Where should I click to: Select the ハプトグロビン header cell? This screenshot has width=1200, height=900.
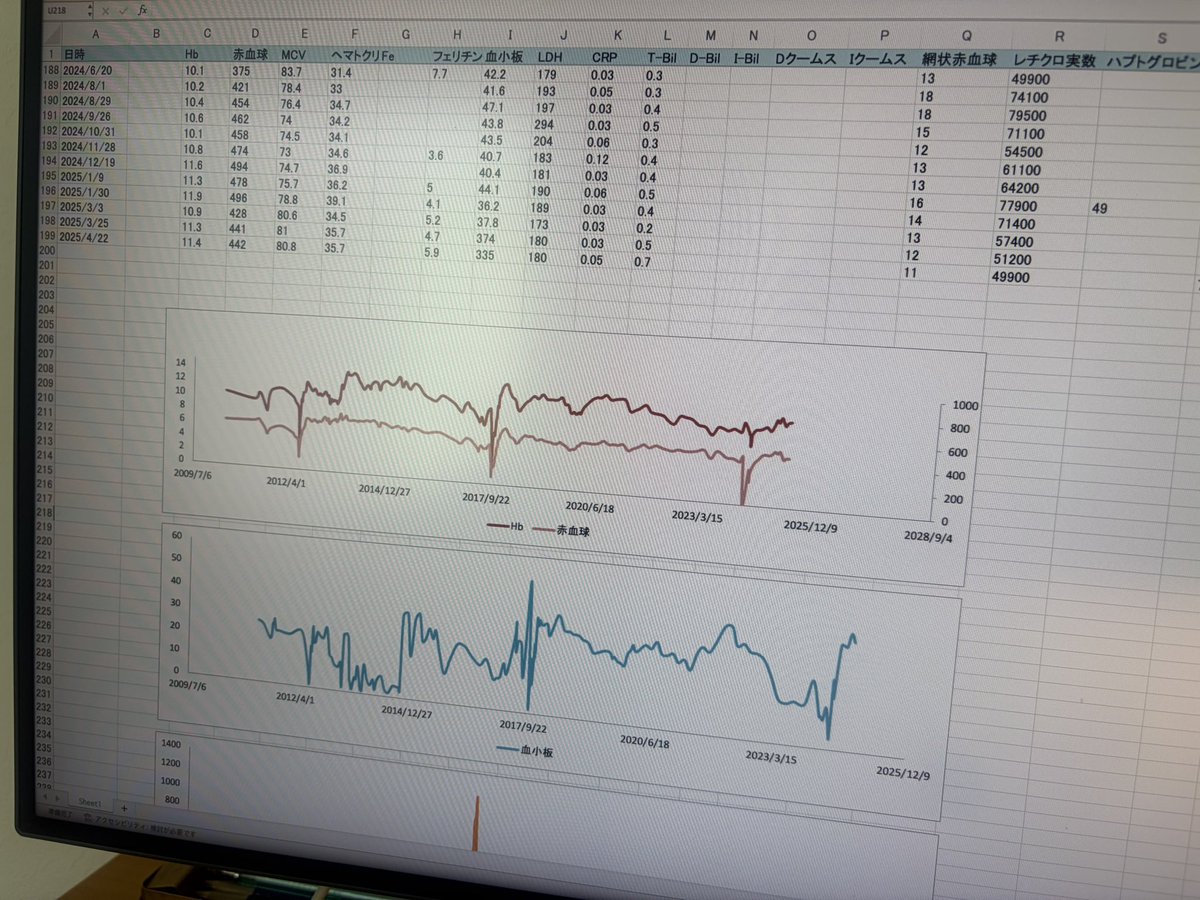1153,62
